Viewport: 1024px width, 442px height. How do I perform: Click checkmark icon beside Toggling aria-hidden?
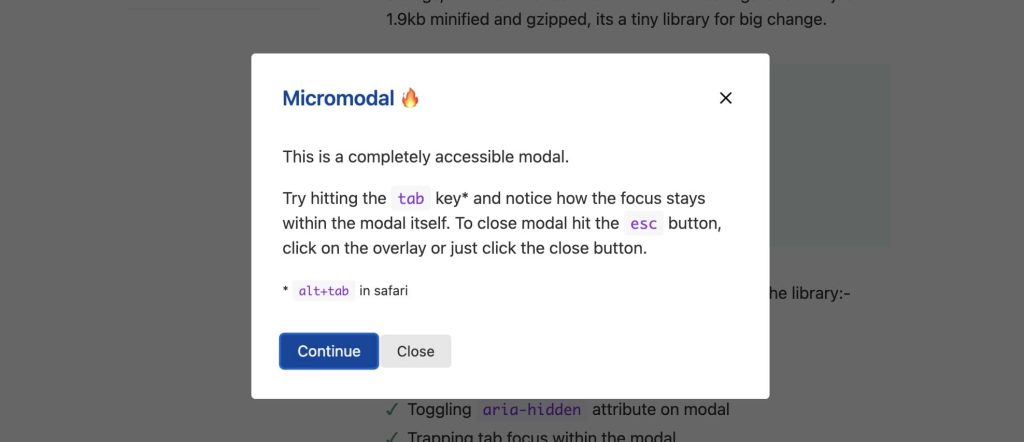[x=392, y=410]
